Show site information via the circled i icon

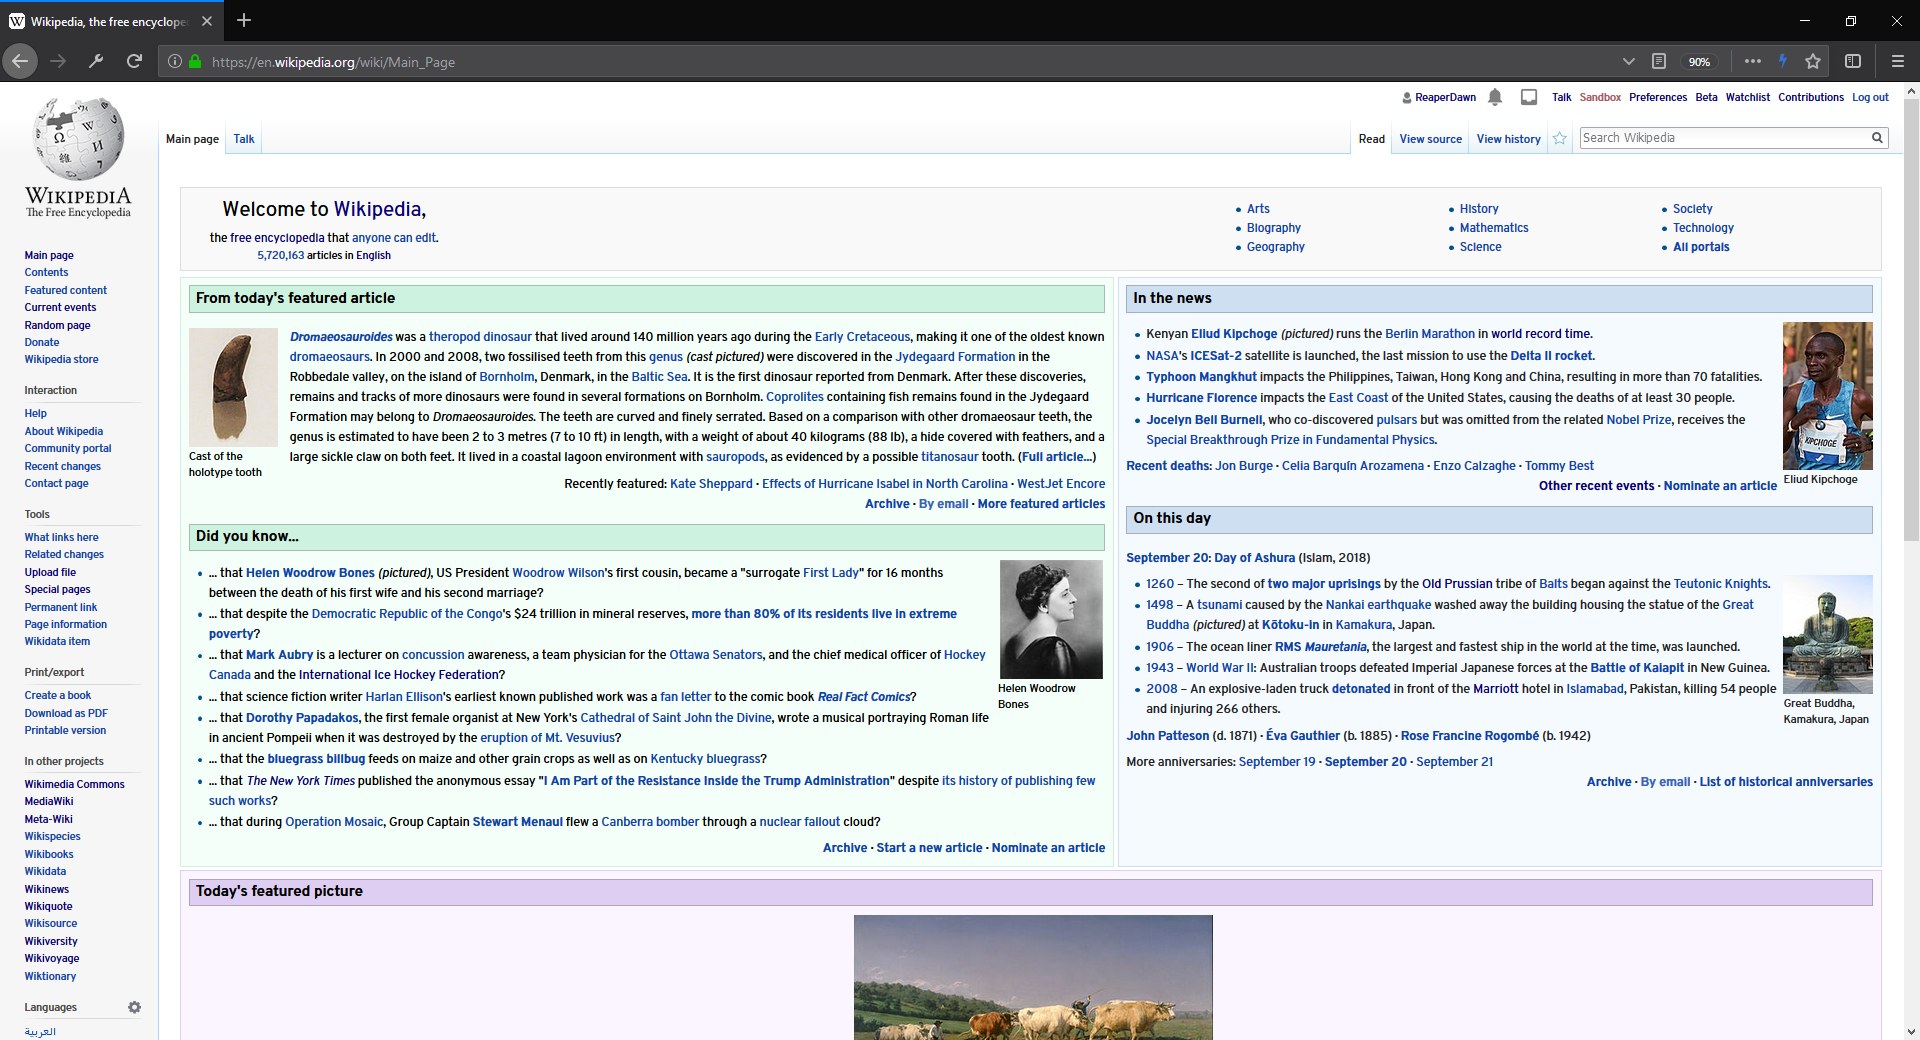[175, 61]
